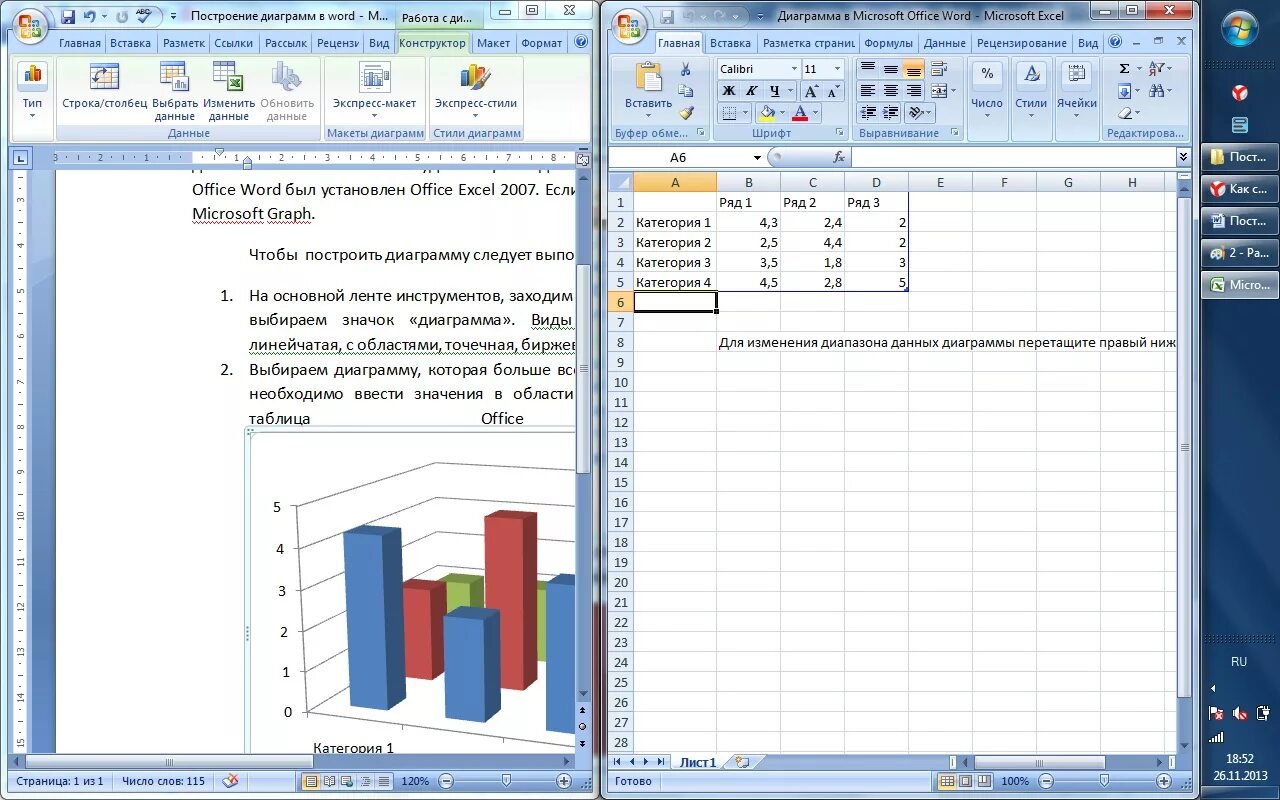Image resolution: width=1280 pixels, height=800 pixels.
Task: Click the insert function fx icon
Action: 839,157
